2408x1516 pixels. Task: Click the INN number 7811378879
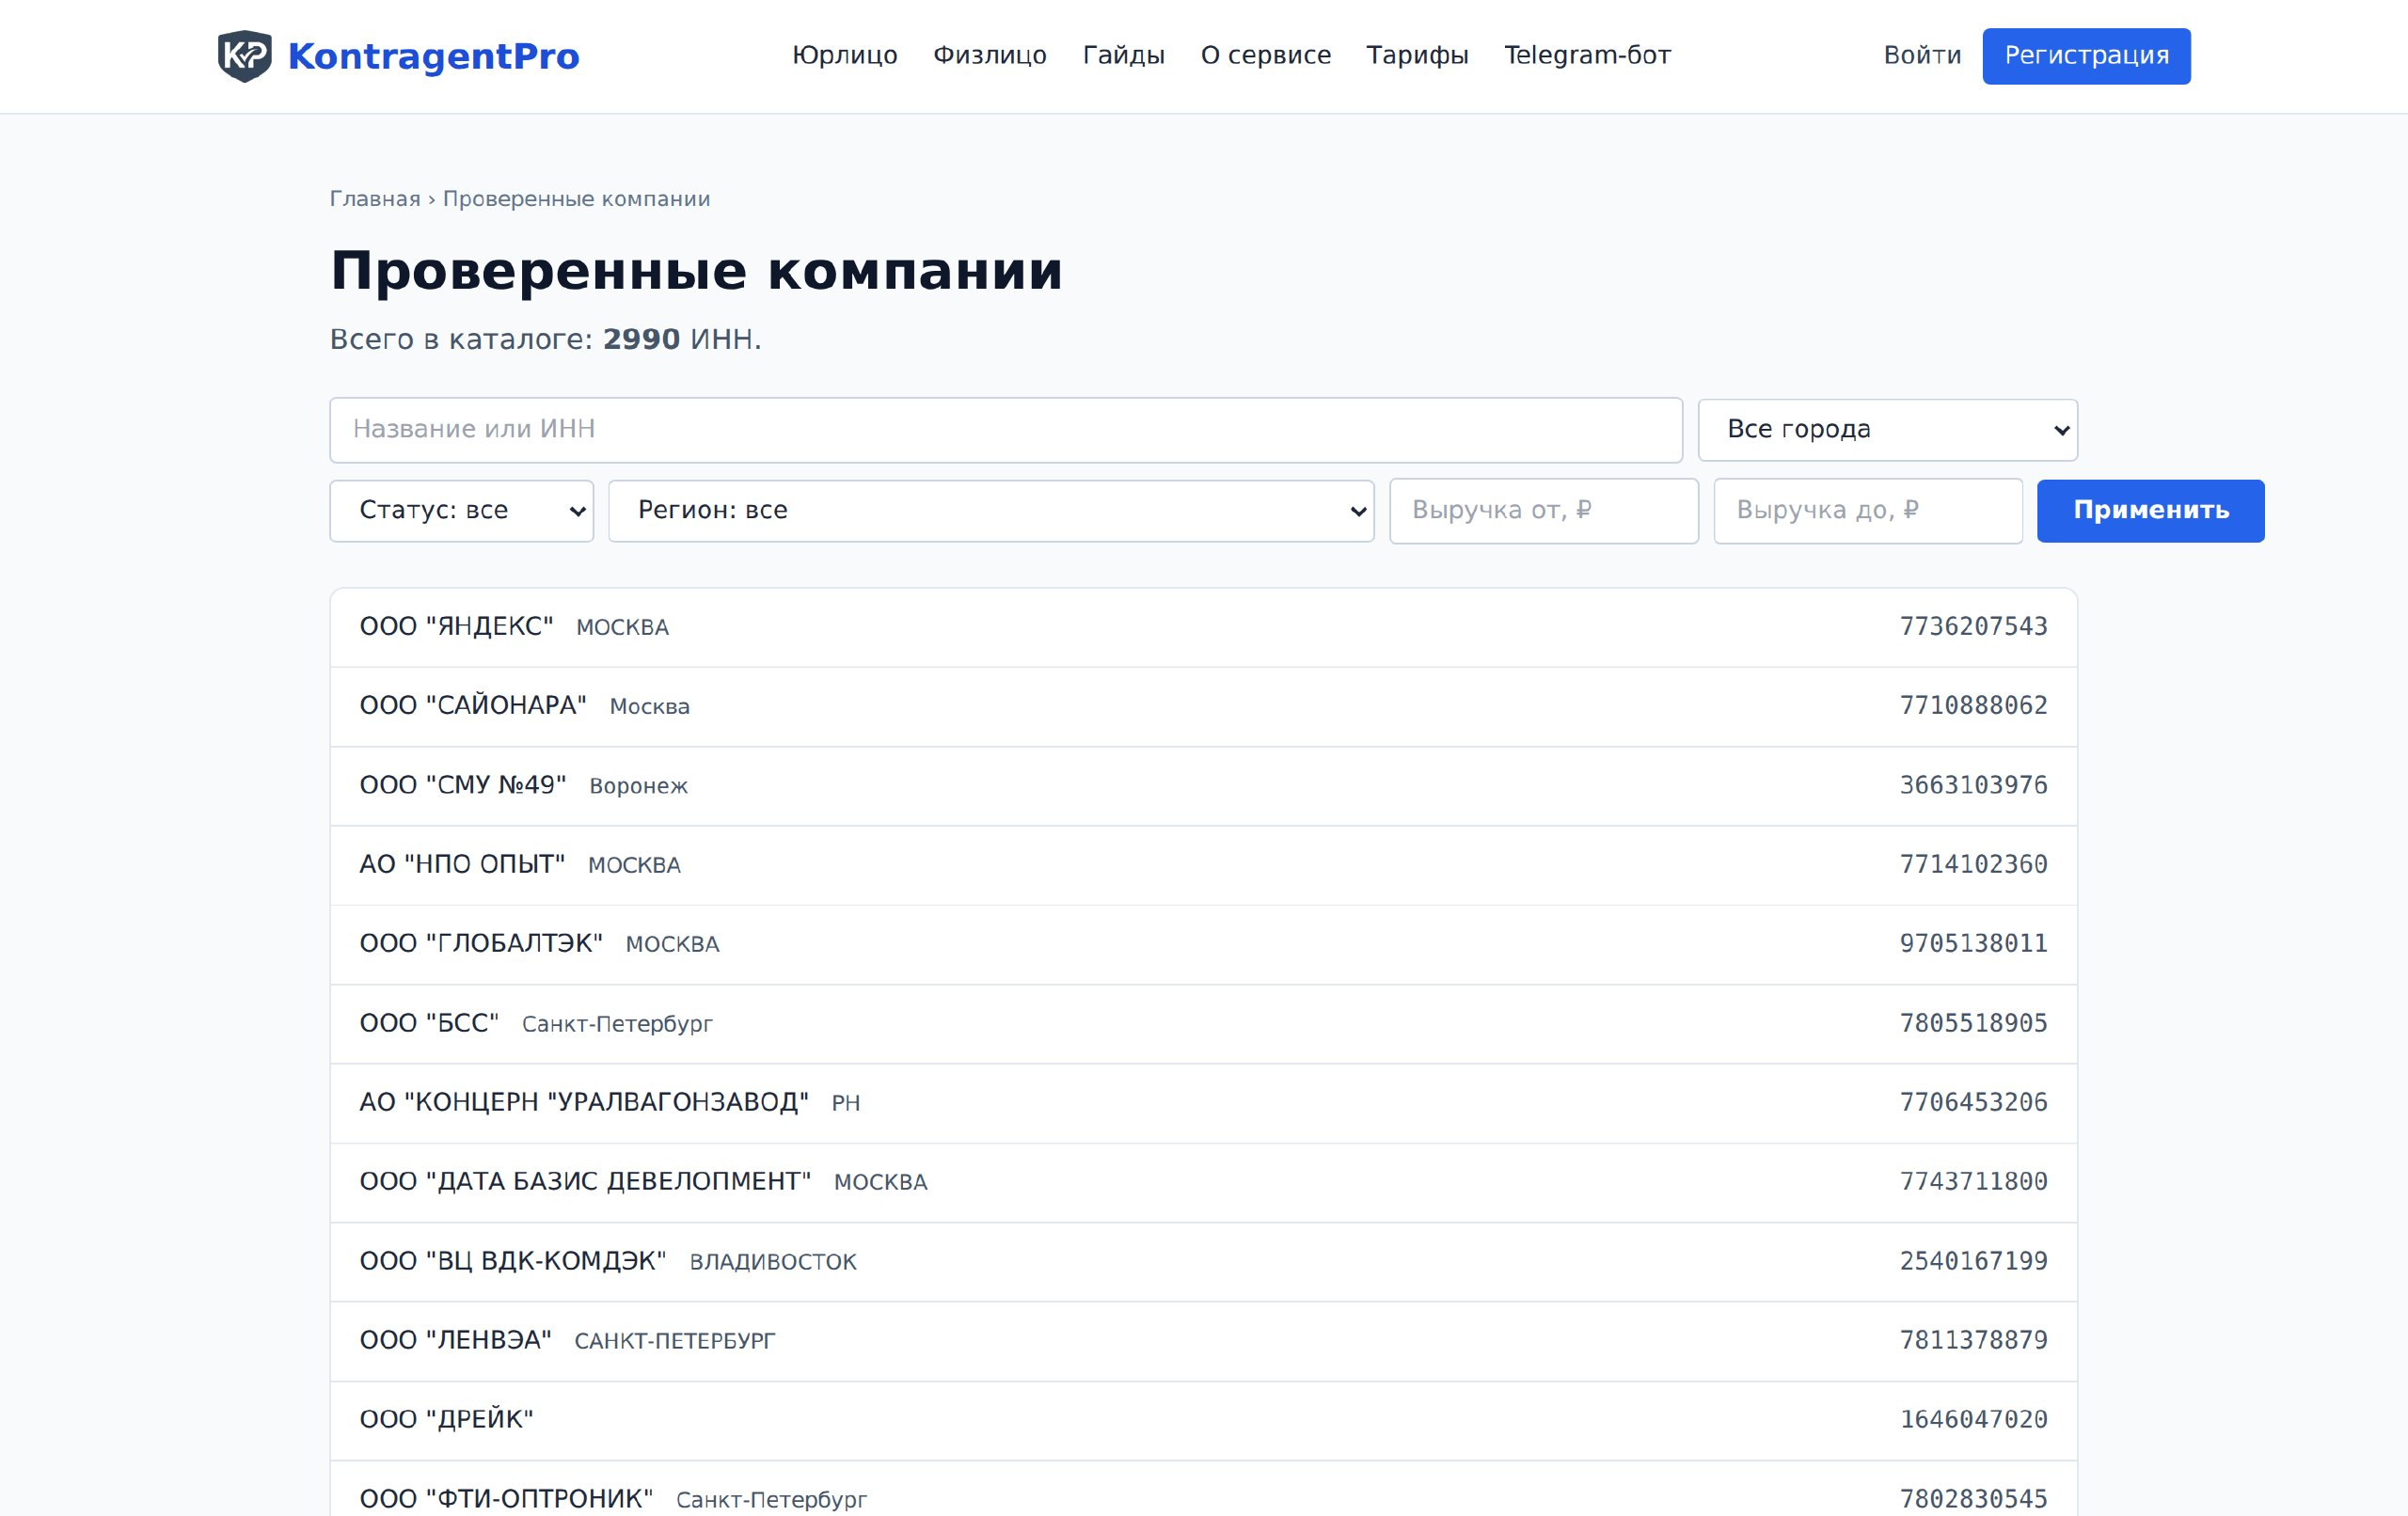click(x=1973, y=1341)
